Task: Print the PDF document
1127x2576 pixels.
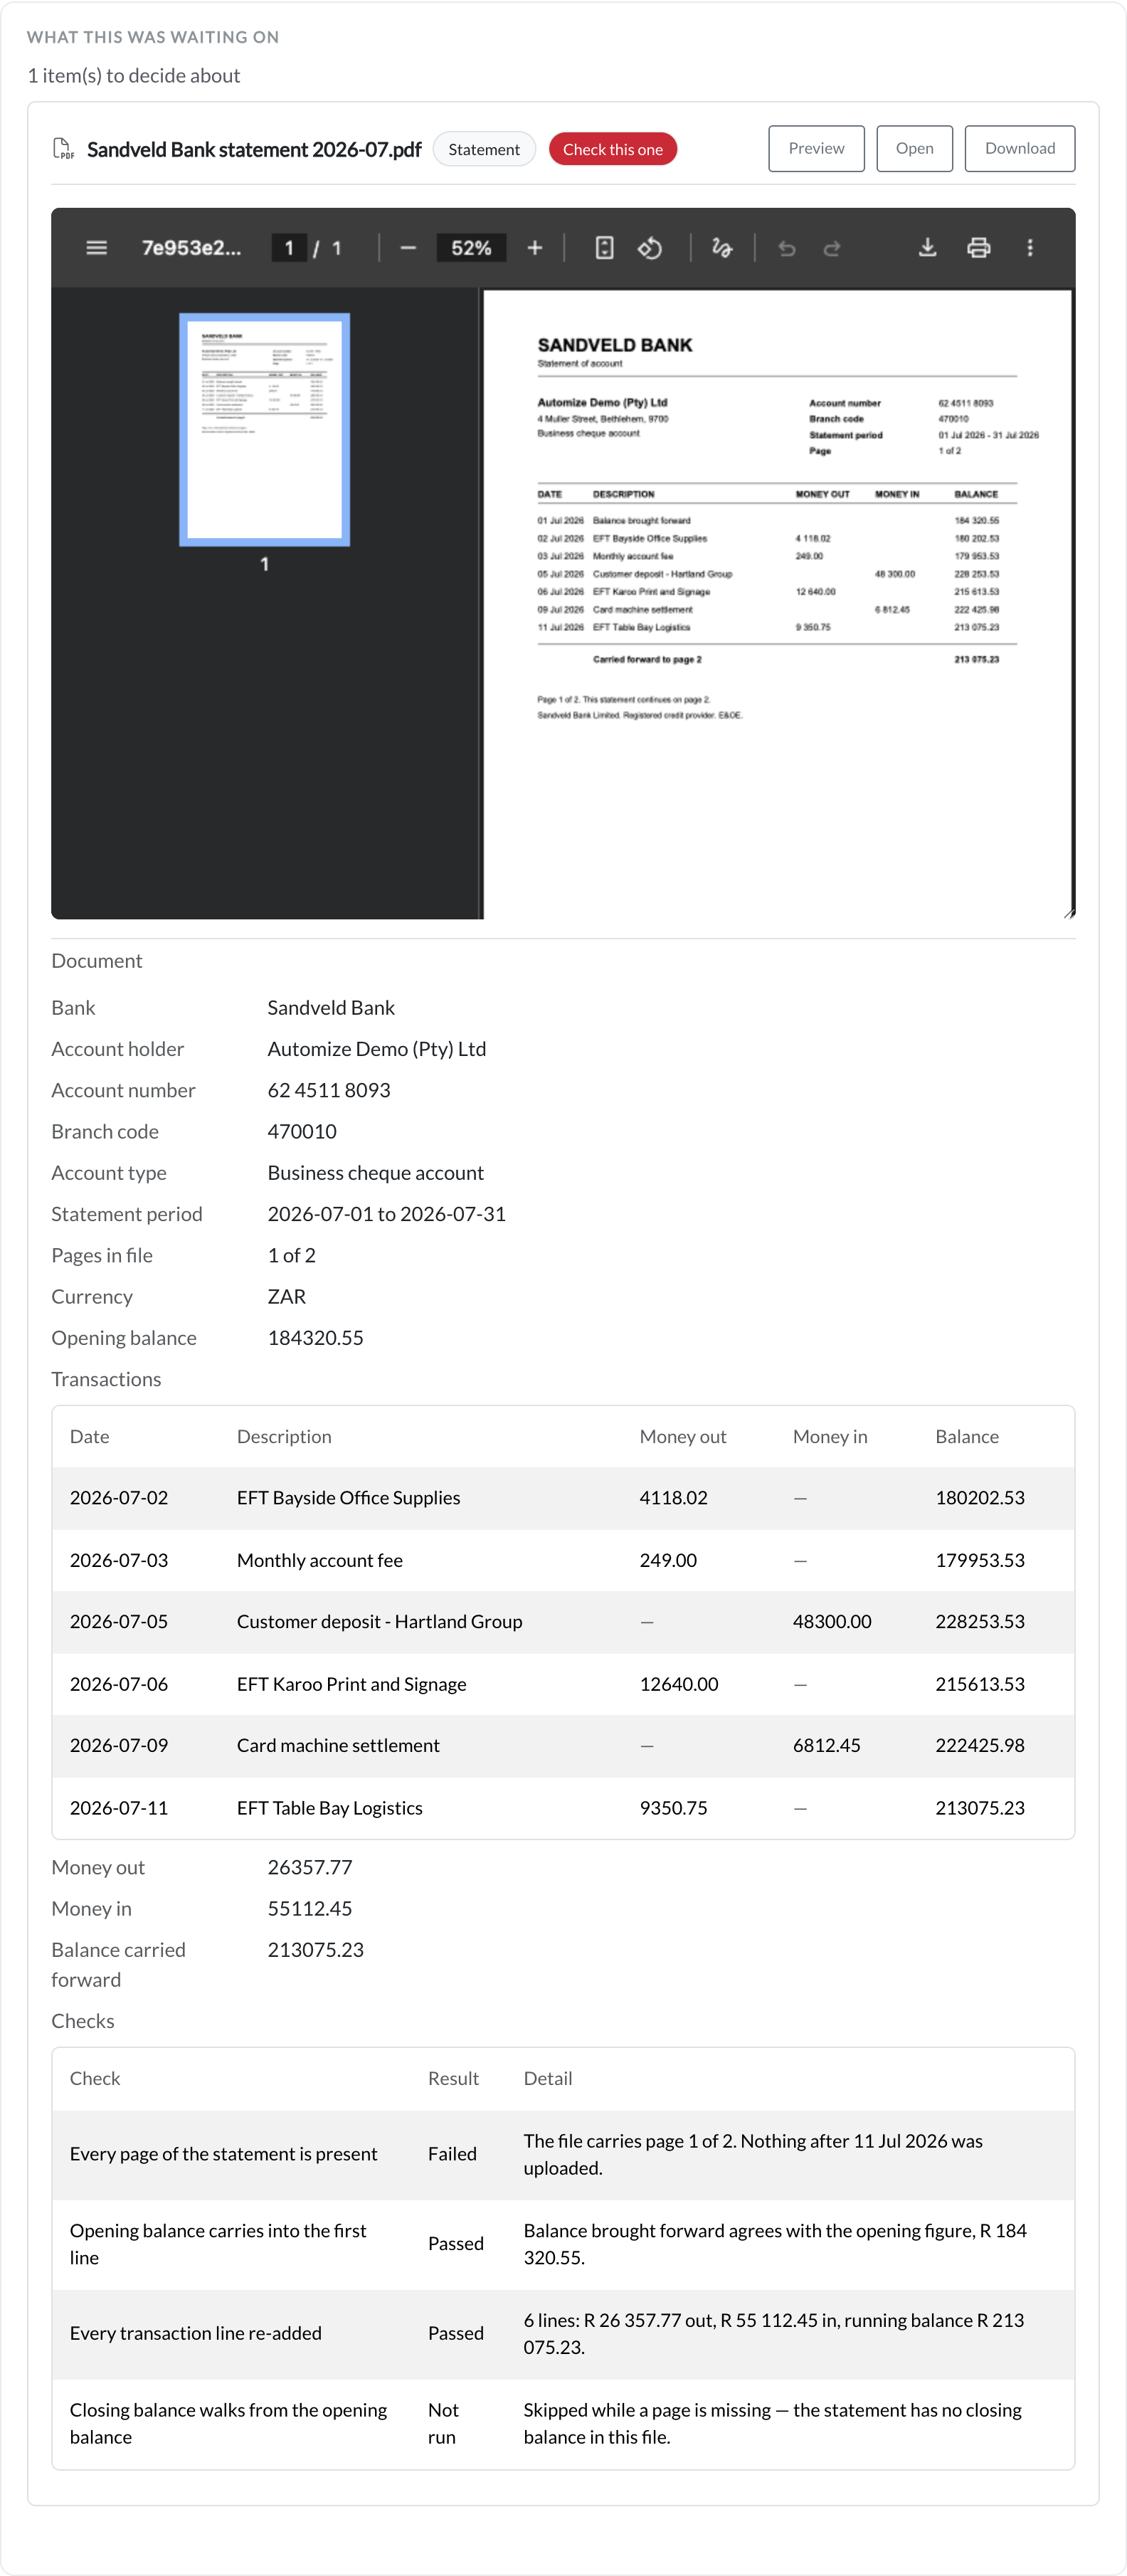Action: pos(979,247)
